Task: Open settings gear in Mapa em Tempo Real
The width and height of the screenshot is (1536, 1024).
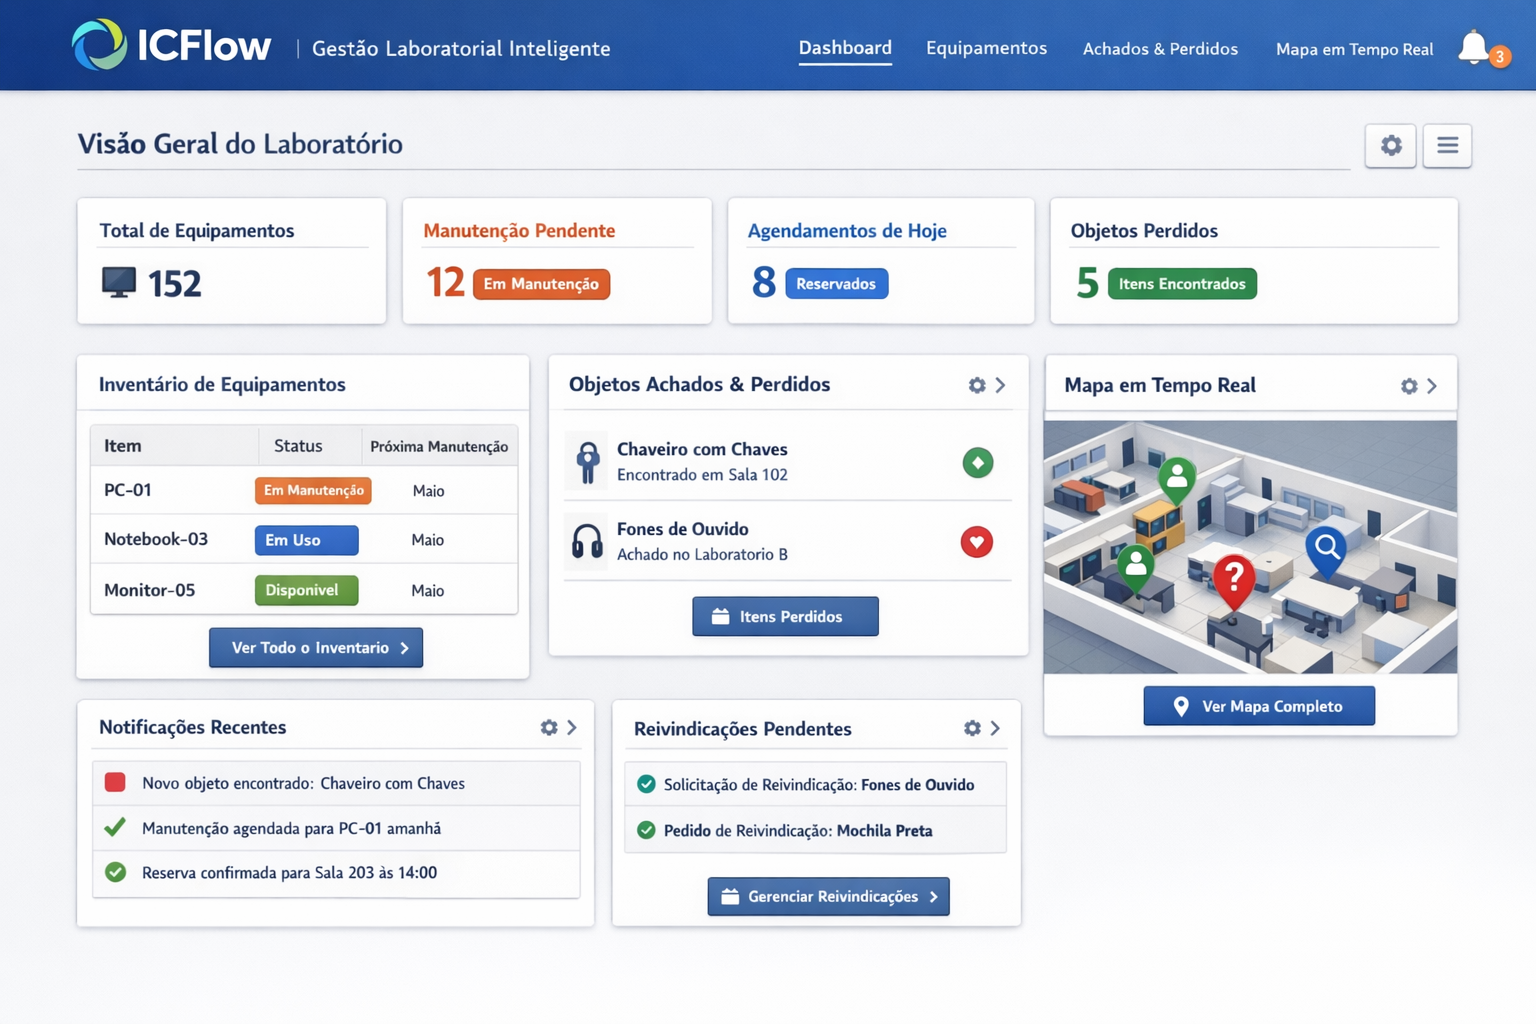Action: [x=1408, y=386]
